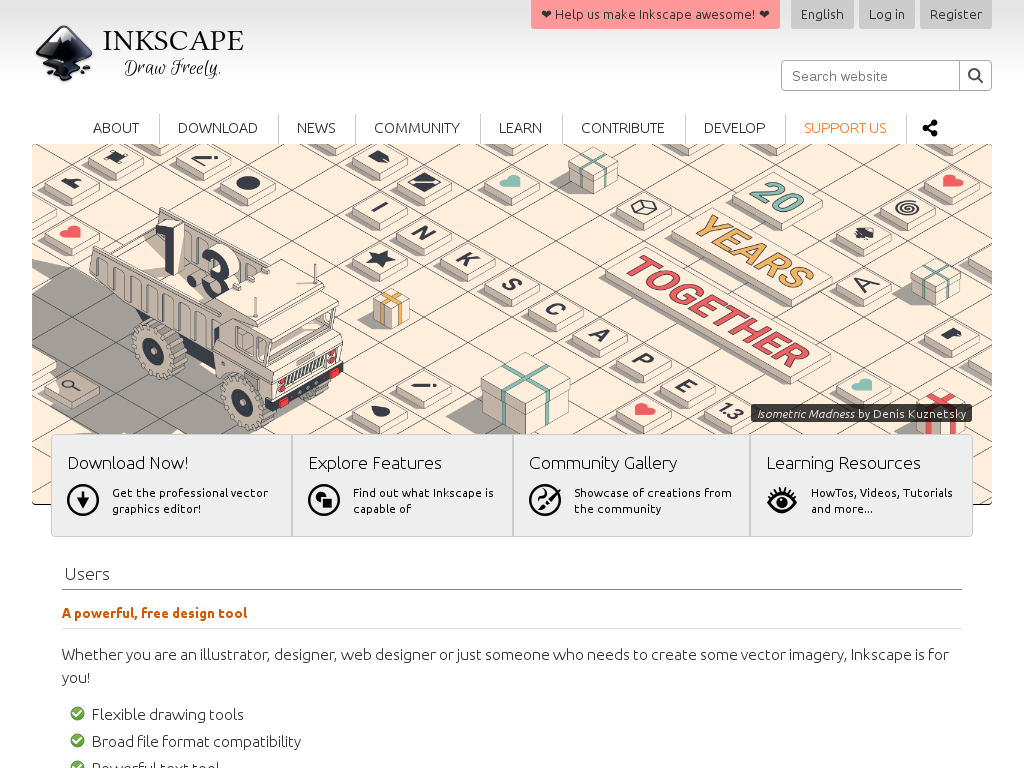
Task: Open the Download Now! heading link
Action: pyautogui.click(x=128, y=463)
